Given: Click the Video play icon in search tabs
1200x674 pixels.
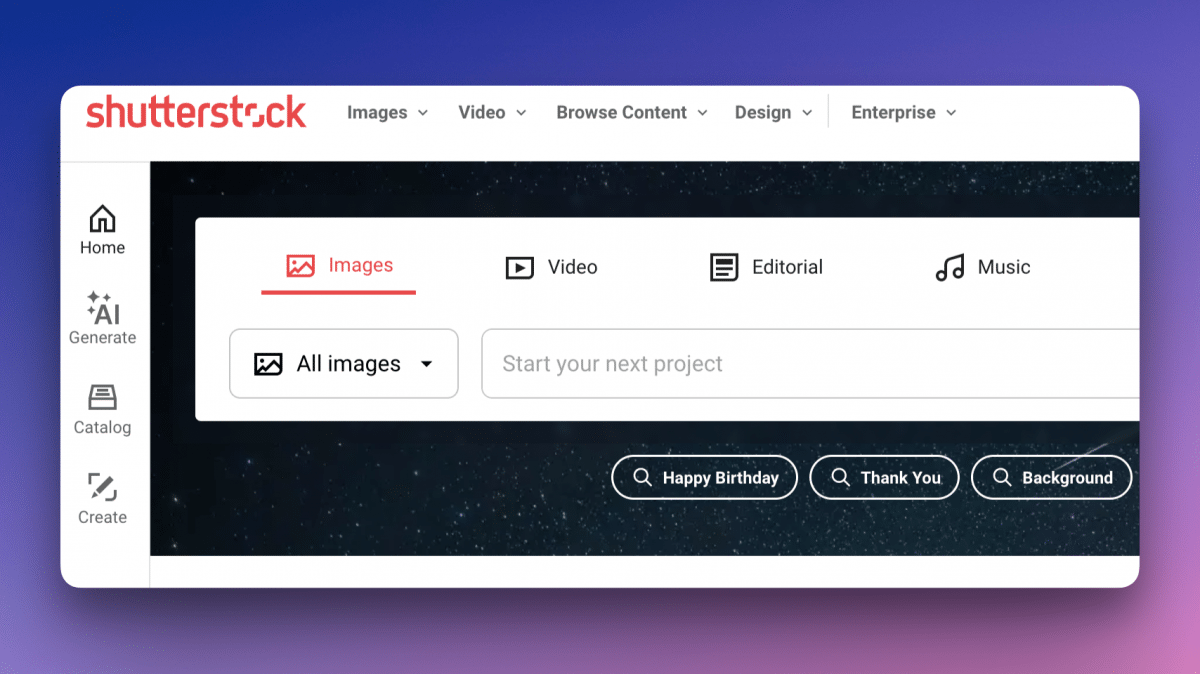Looking at the screenshot, I should tap(519, 268).
